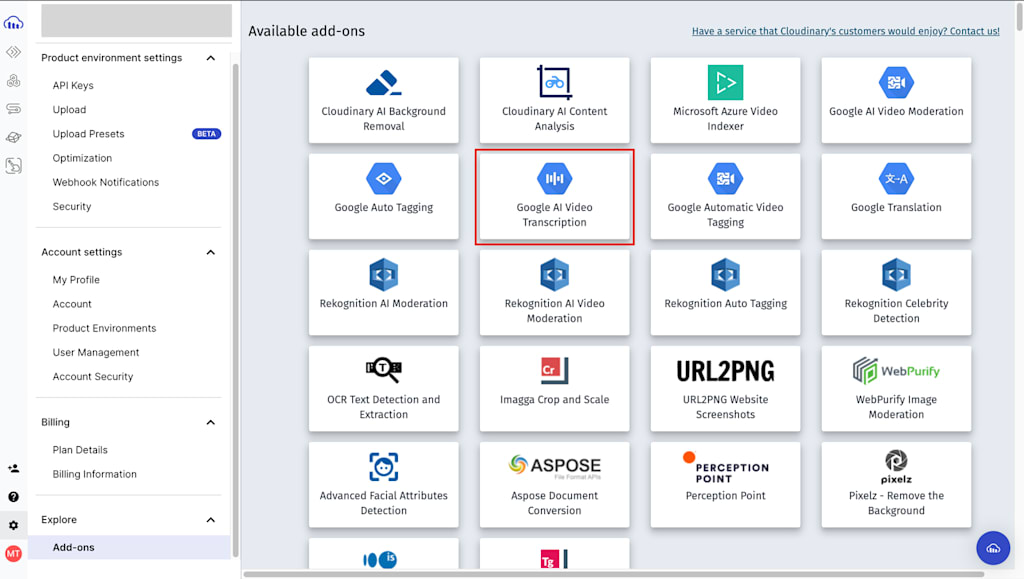This screenshot has width=1024, height=579.
Task: Click 'OCR Text Detection and Extraction' label
Action: click(383, 407)
